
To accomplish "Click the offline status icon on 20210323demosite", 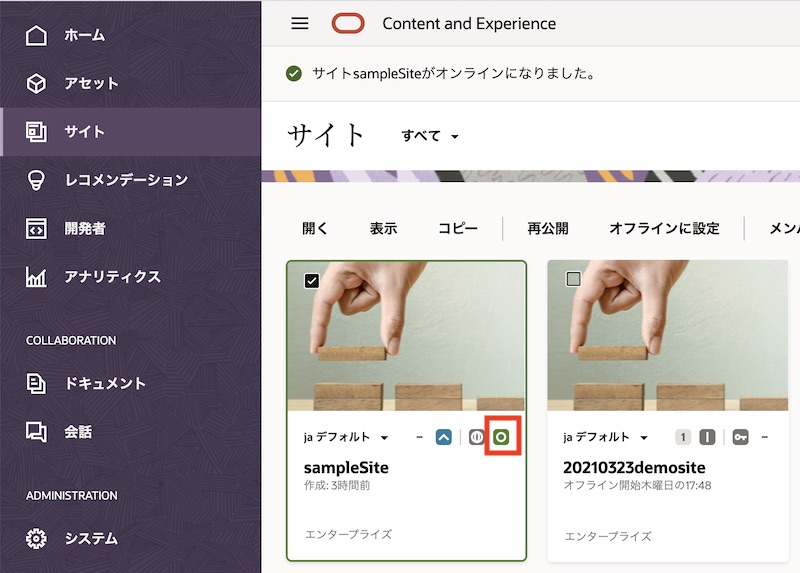I will (x=707, y=437).
